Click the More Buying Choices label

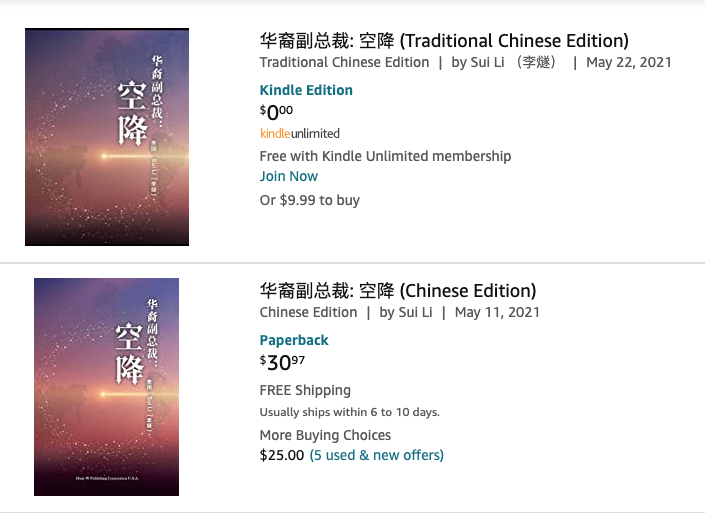325,435
